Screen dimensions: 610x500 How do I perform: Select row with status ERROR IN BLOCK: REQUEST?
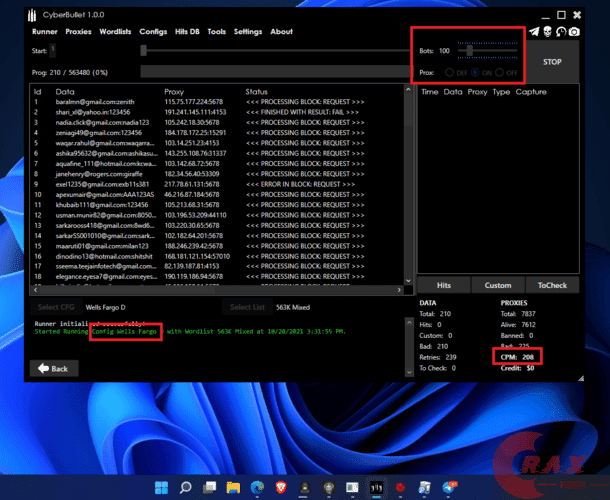(218, 184)
